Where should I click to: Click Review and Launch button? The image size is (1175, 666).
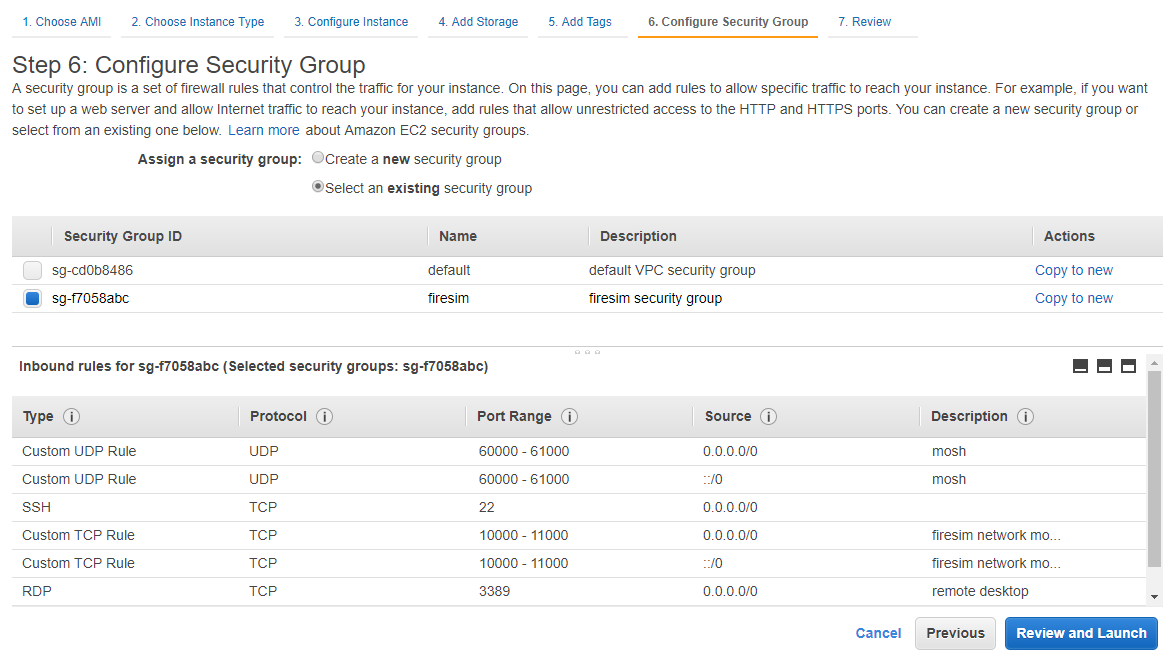tap(1081, 634)
